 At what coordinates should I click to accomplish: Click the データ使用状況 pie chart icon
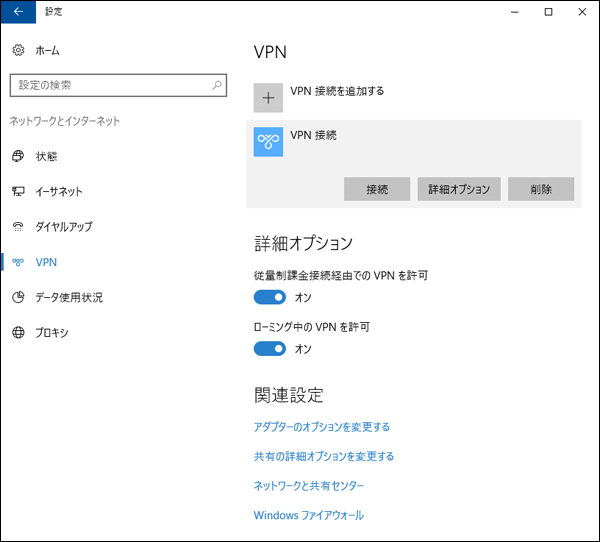(x=18, y=297)
